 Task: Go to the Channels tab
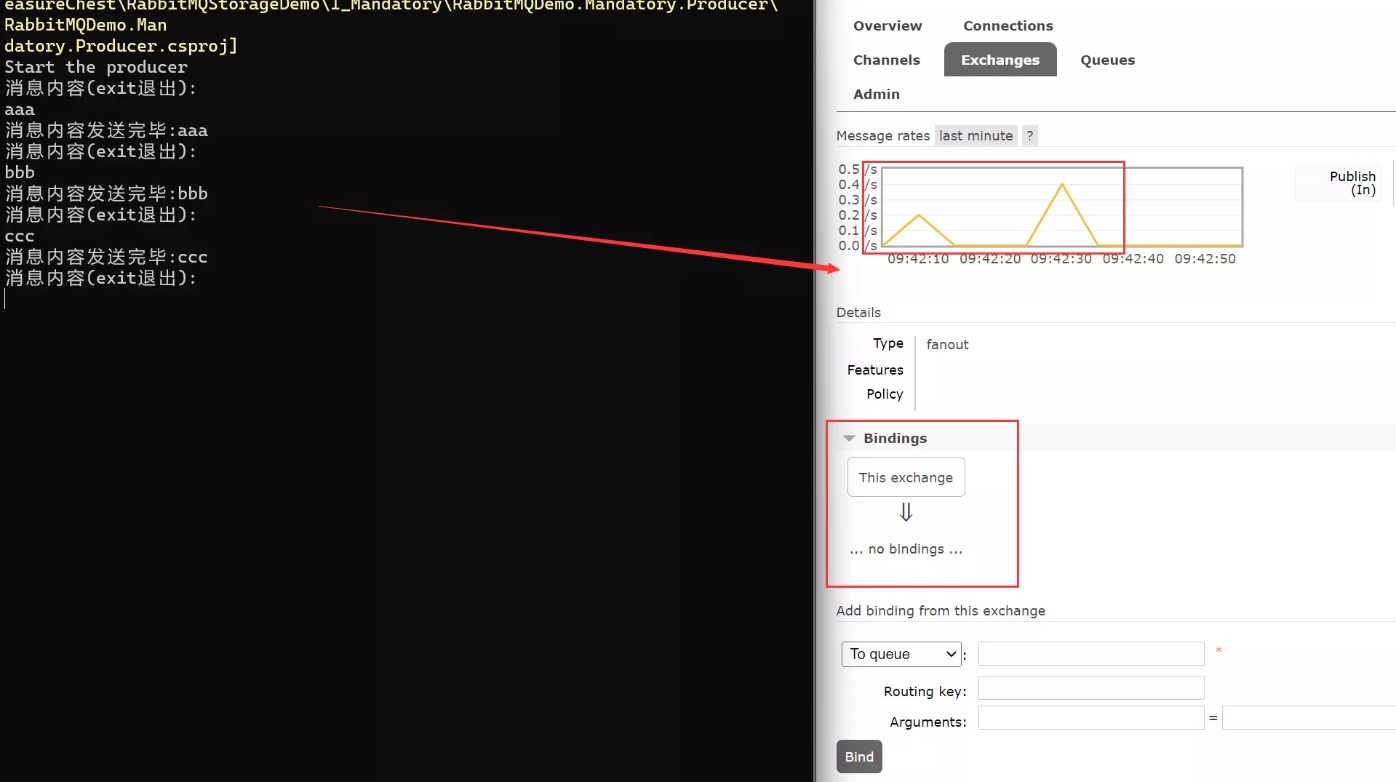coord(886,60)
